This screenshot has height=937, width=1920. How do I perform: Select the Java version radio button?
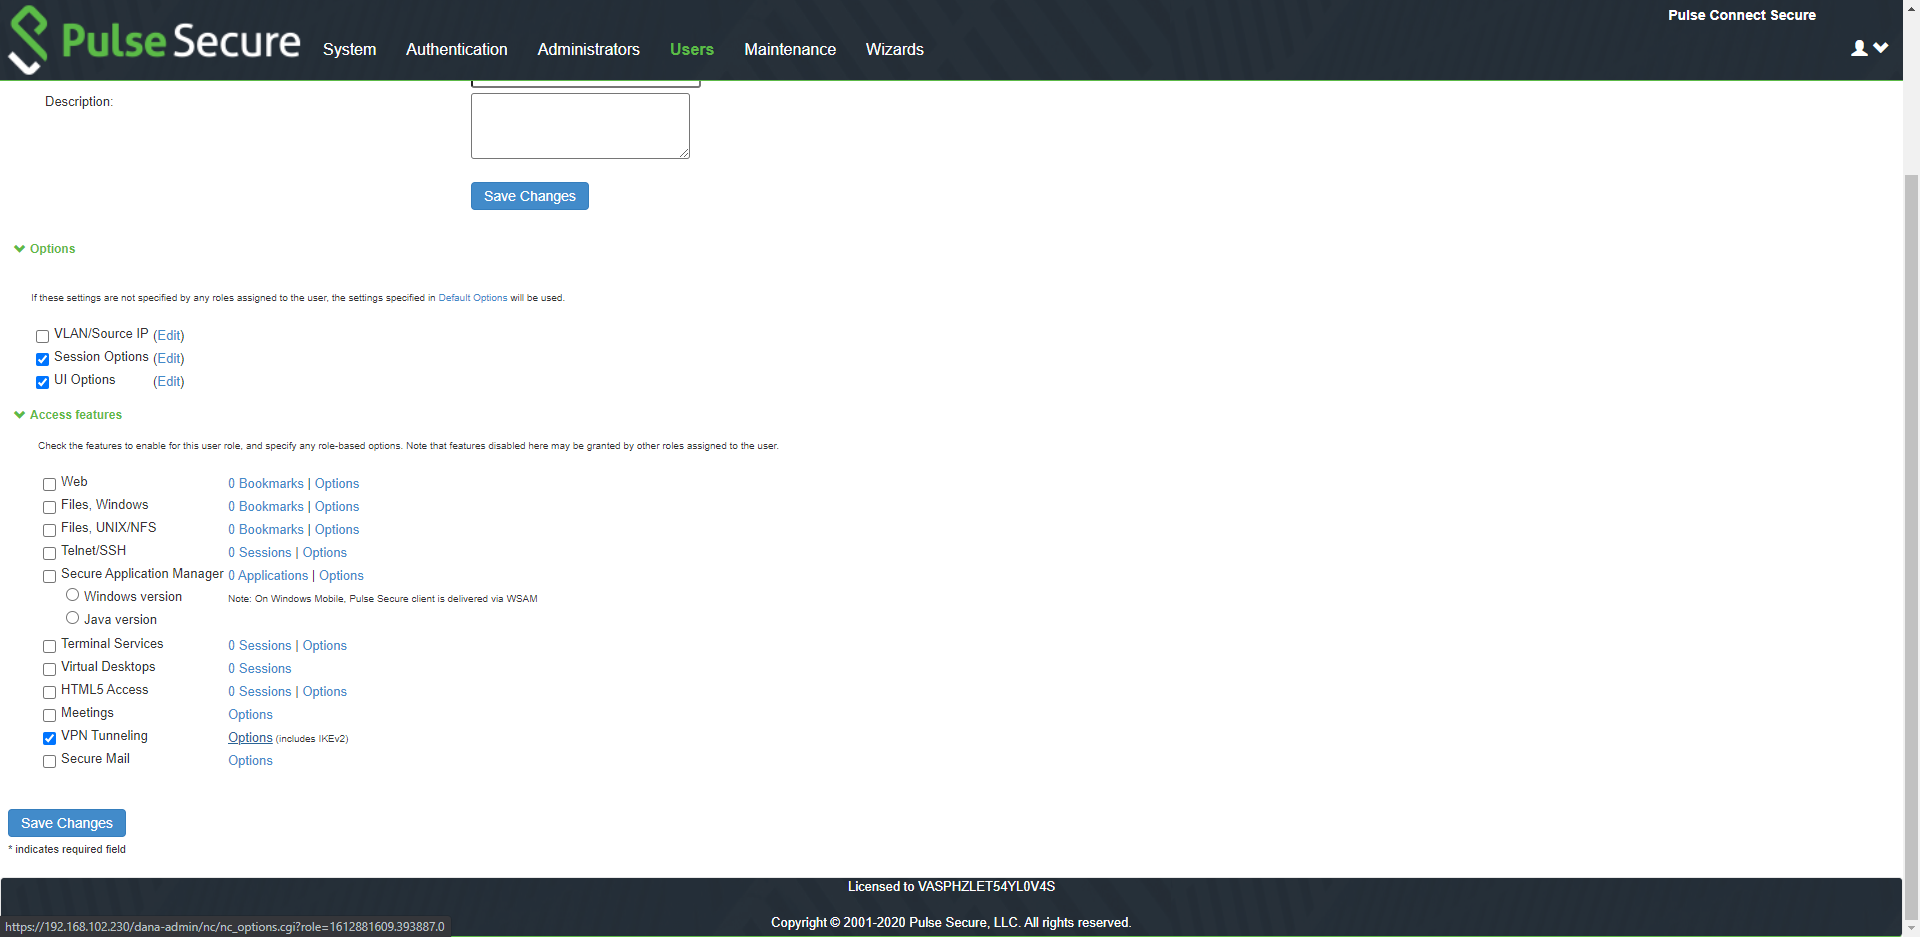click(72, 618)
